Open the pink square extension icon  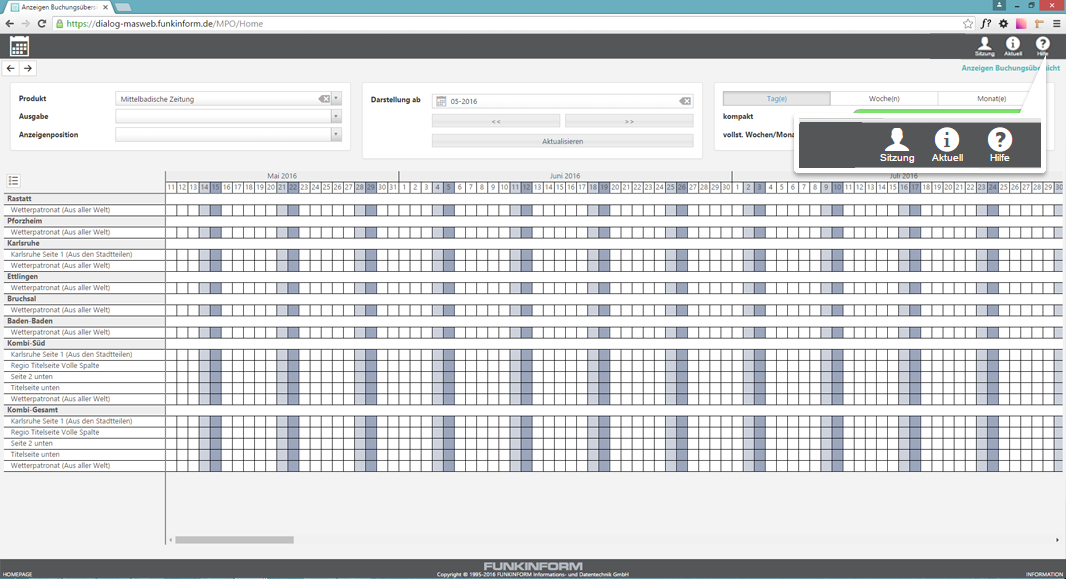point(1020,23)
